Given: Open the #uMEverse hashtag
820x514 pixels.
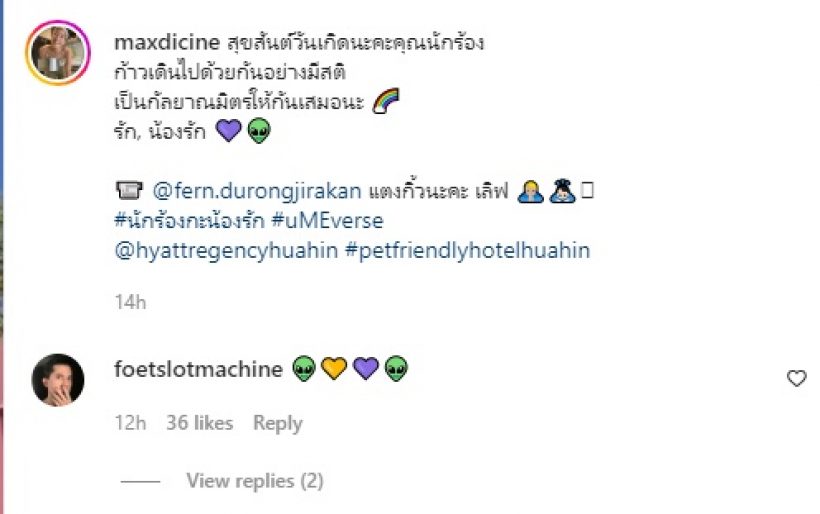Looking at the screenshot, I should [328, 221].
